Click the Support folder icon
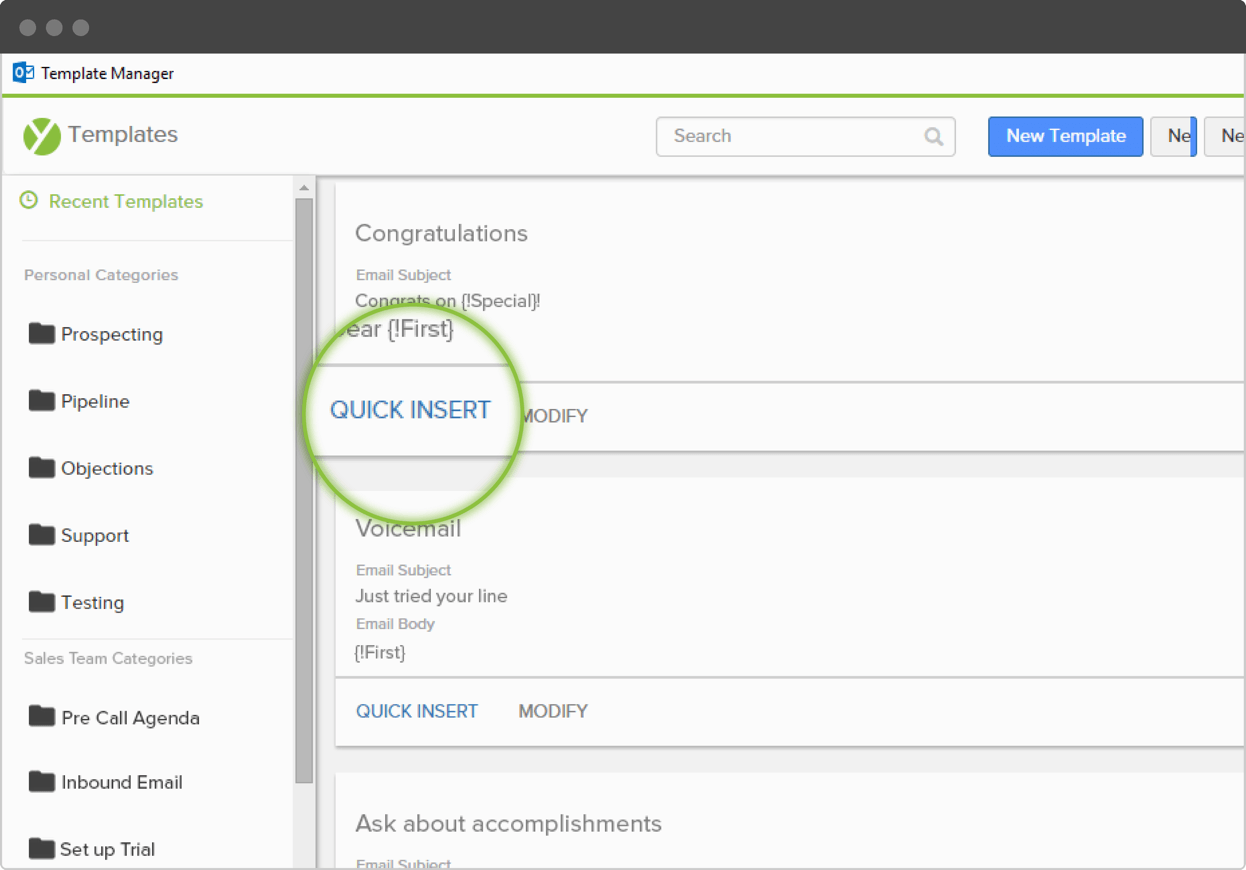Screen dimensions: 1246x870 point(42,535)
